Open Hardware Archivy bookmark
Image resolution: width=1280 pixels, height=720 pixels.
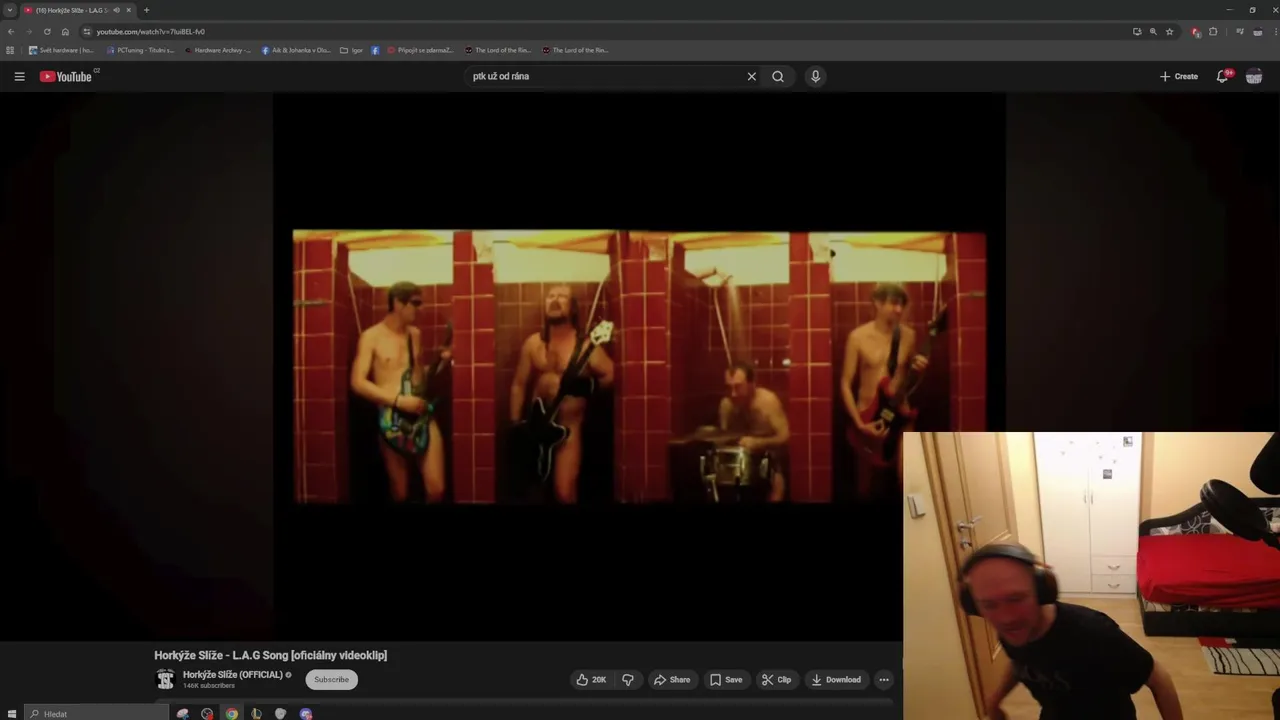[x=217, y=50]
